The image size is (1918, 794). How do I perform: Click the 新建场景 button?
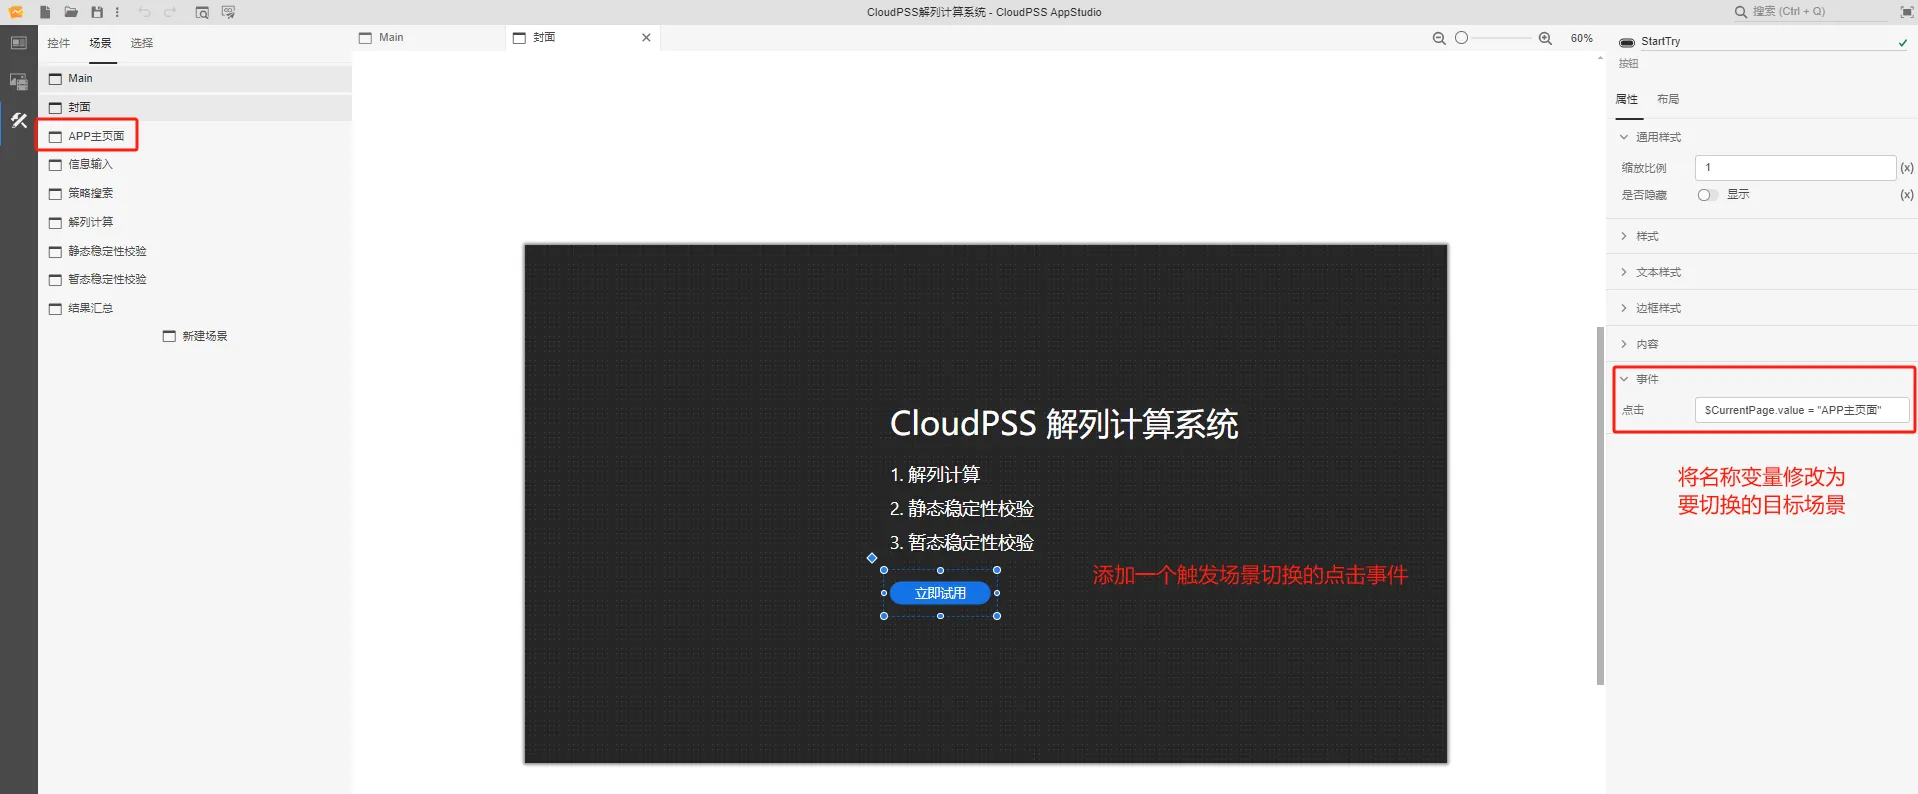pos(195,336)
